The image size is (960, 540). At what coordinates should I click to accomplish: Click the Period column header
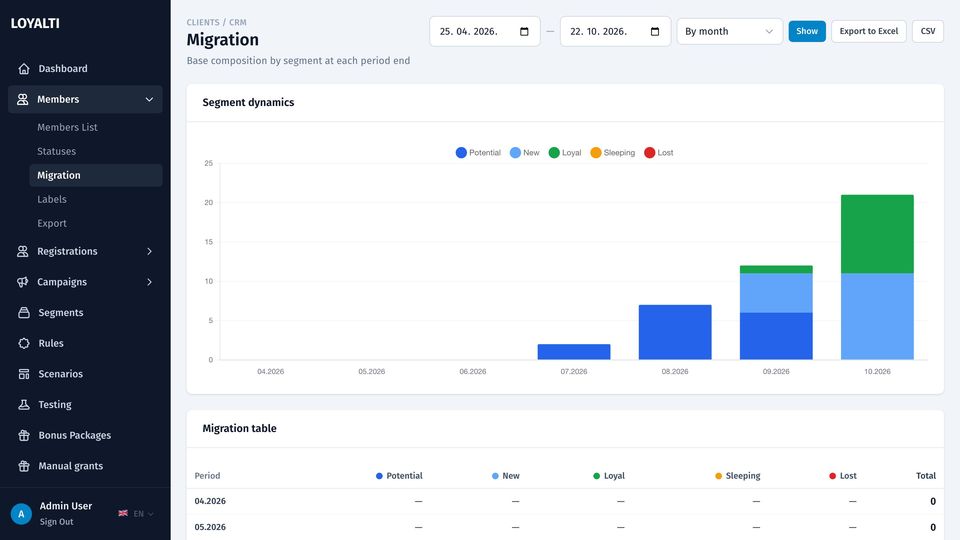208,476
